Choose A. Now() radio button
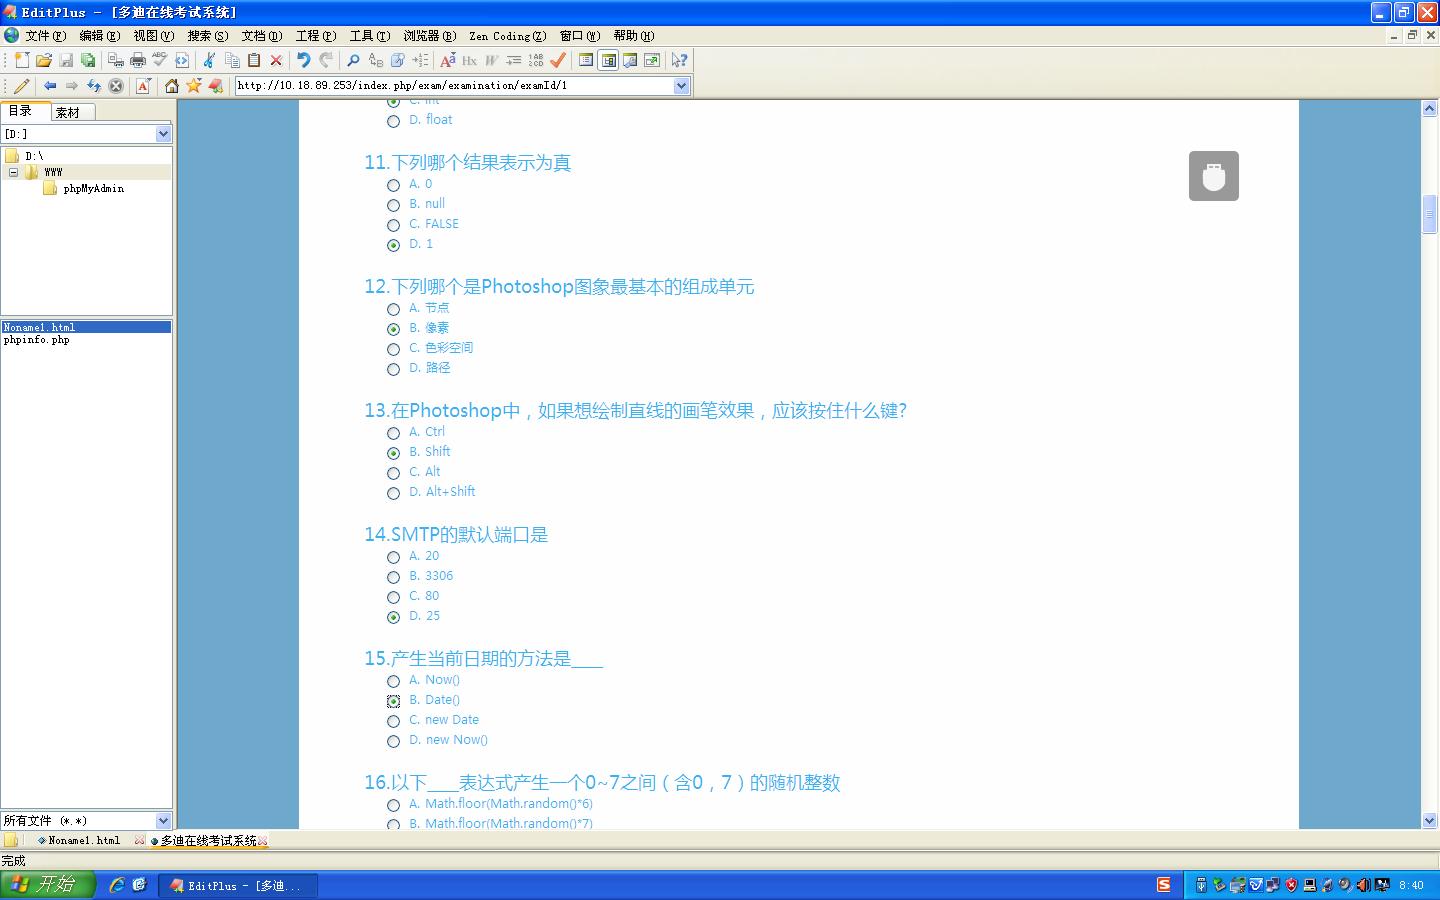Screen dimensions: 1440x900 393,681
